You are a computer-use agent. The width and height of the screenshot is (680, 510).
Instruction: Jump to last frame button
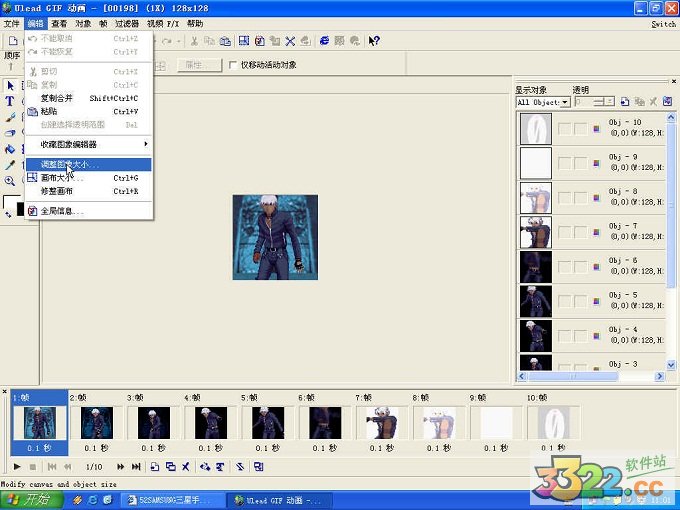[136, 467]
